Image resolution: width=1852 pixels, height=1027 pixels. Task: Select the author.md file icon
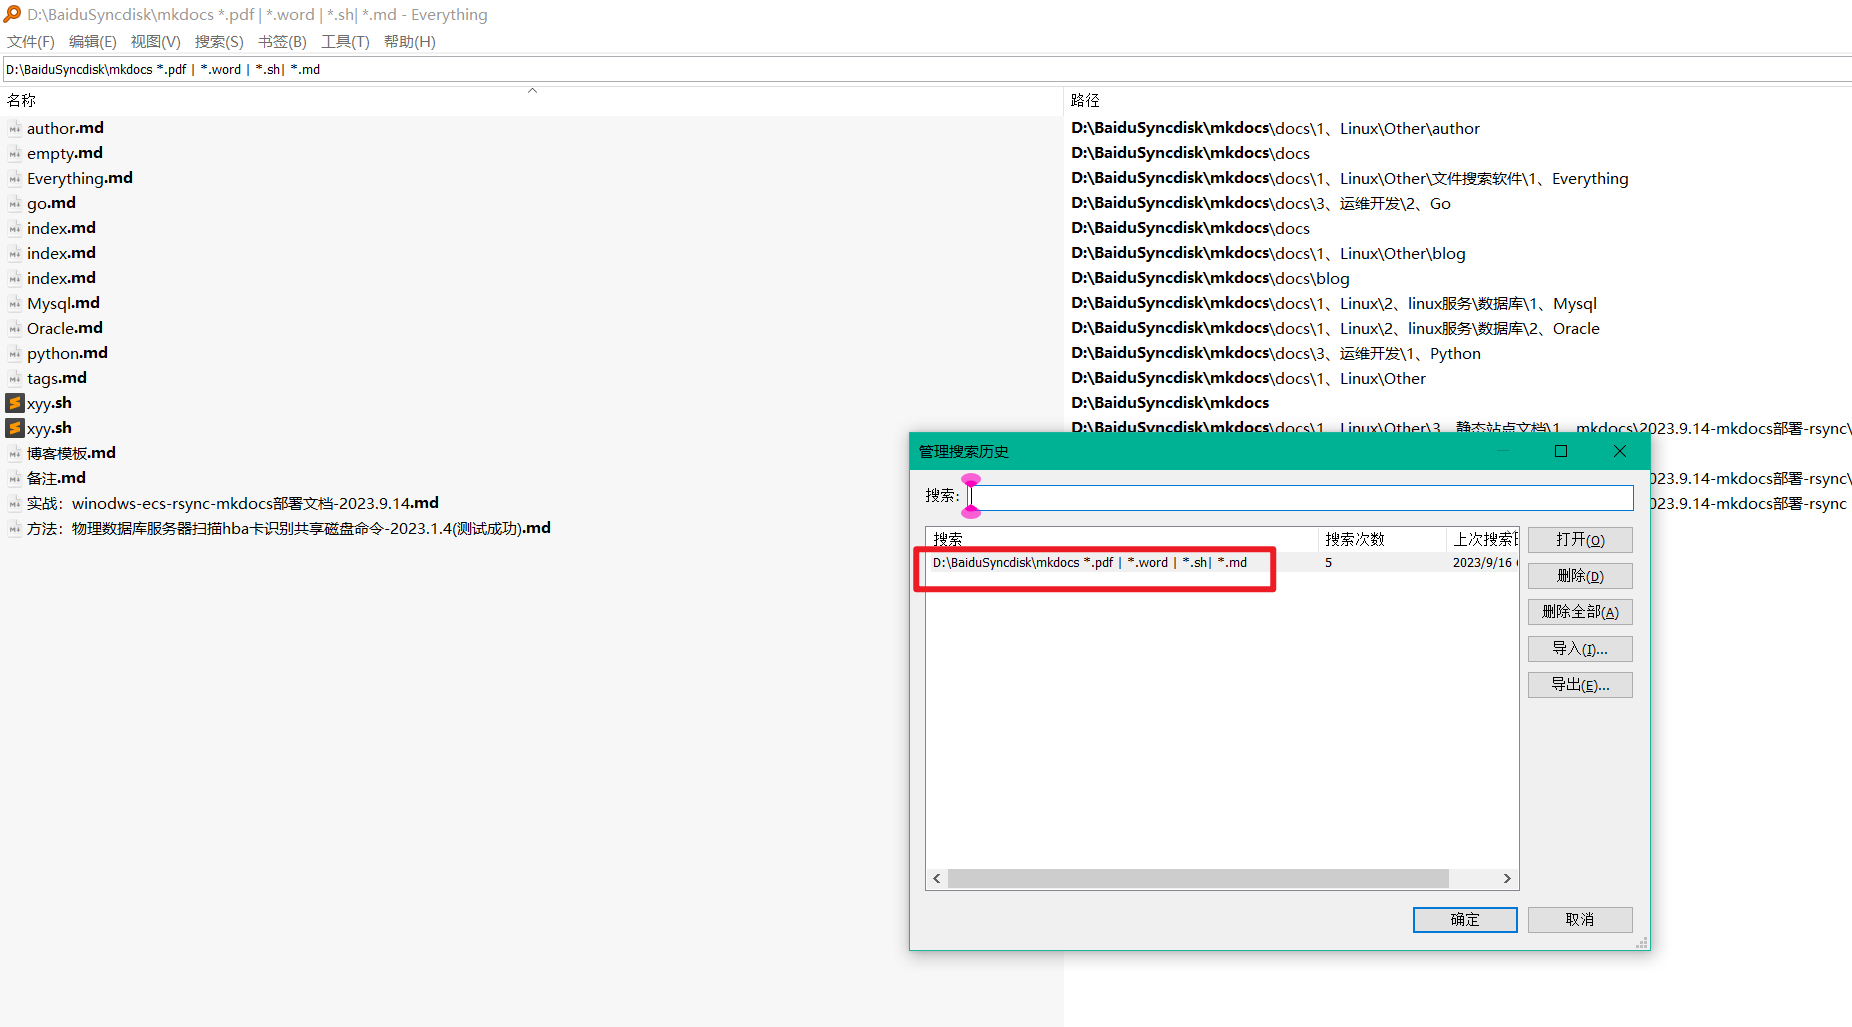pyautogui.click(x=14, y=128)
